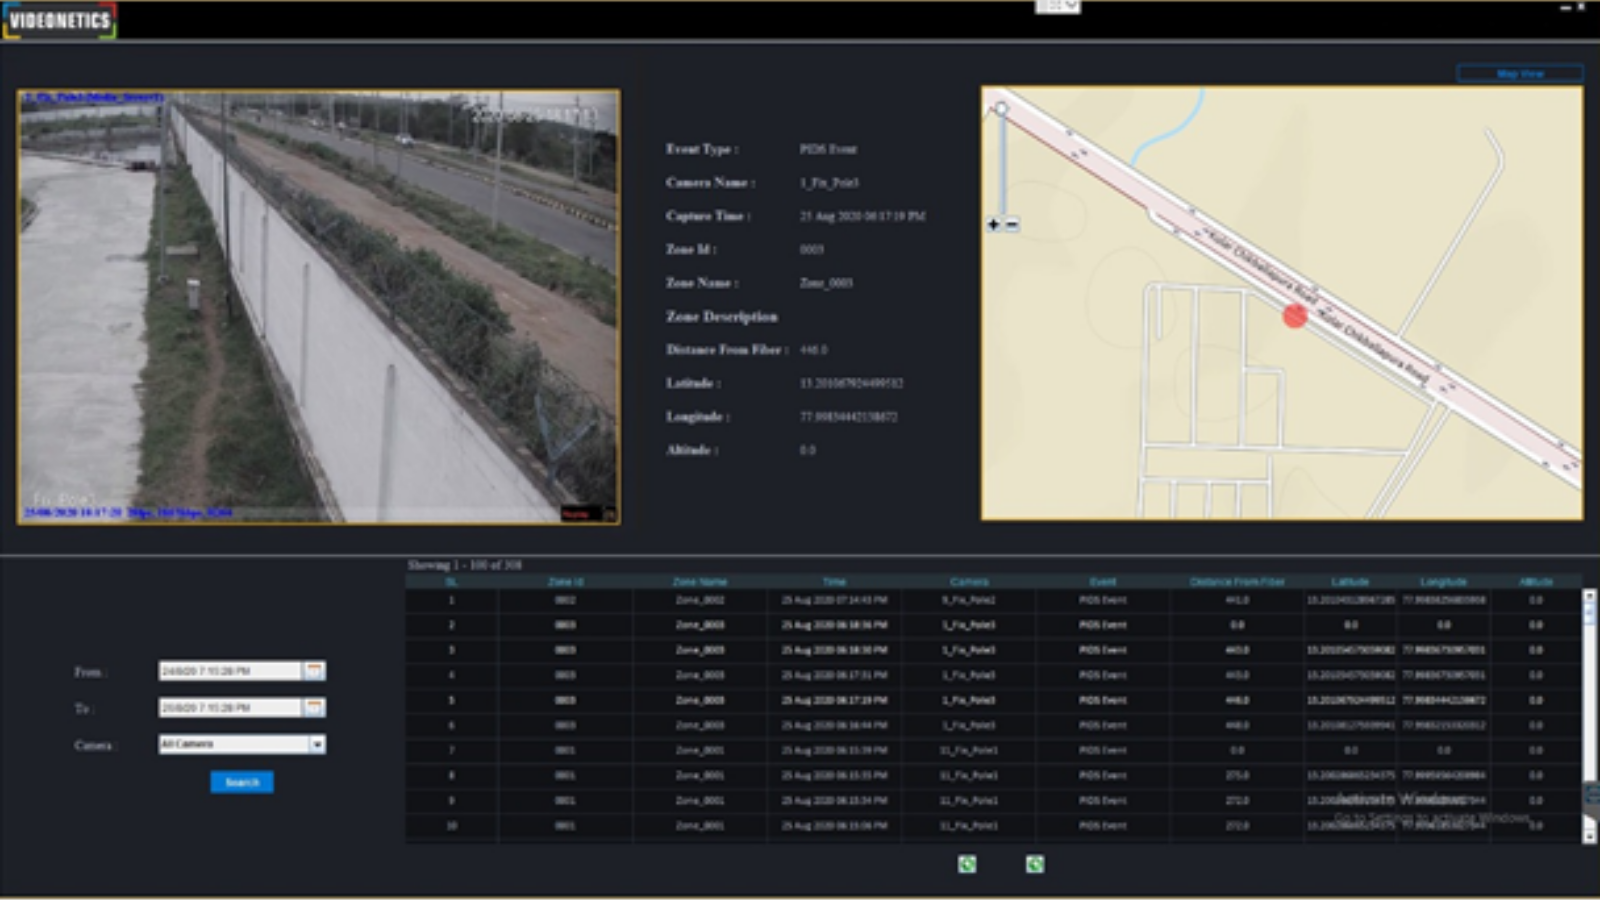Viewport: 1600px width, 900px height.
Task: Open the dropdown in the title bar
Action: pos(1058,6)
